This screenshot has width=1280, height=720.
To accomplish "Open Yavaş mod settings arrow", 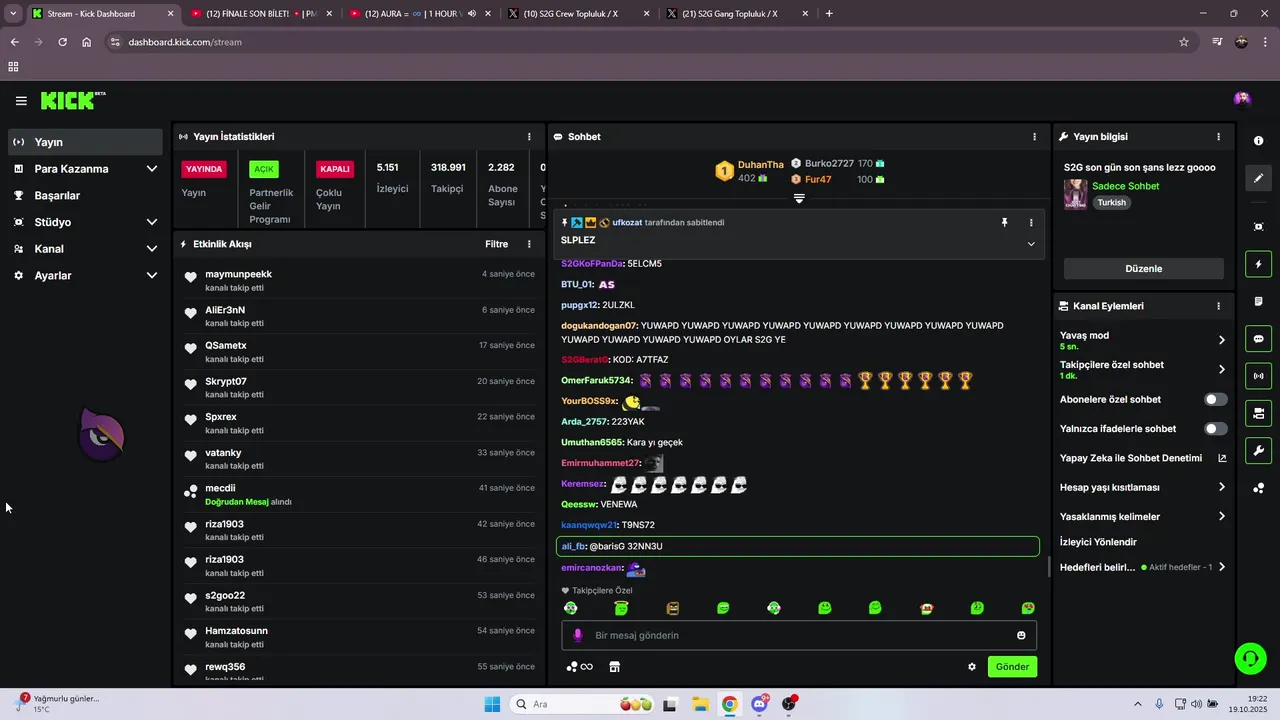I will tap(1221, 340).
